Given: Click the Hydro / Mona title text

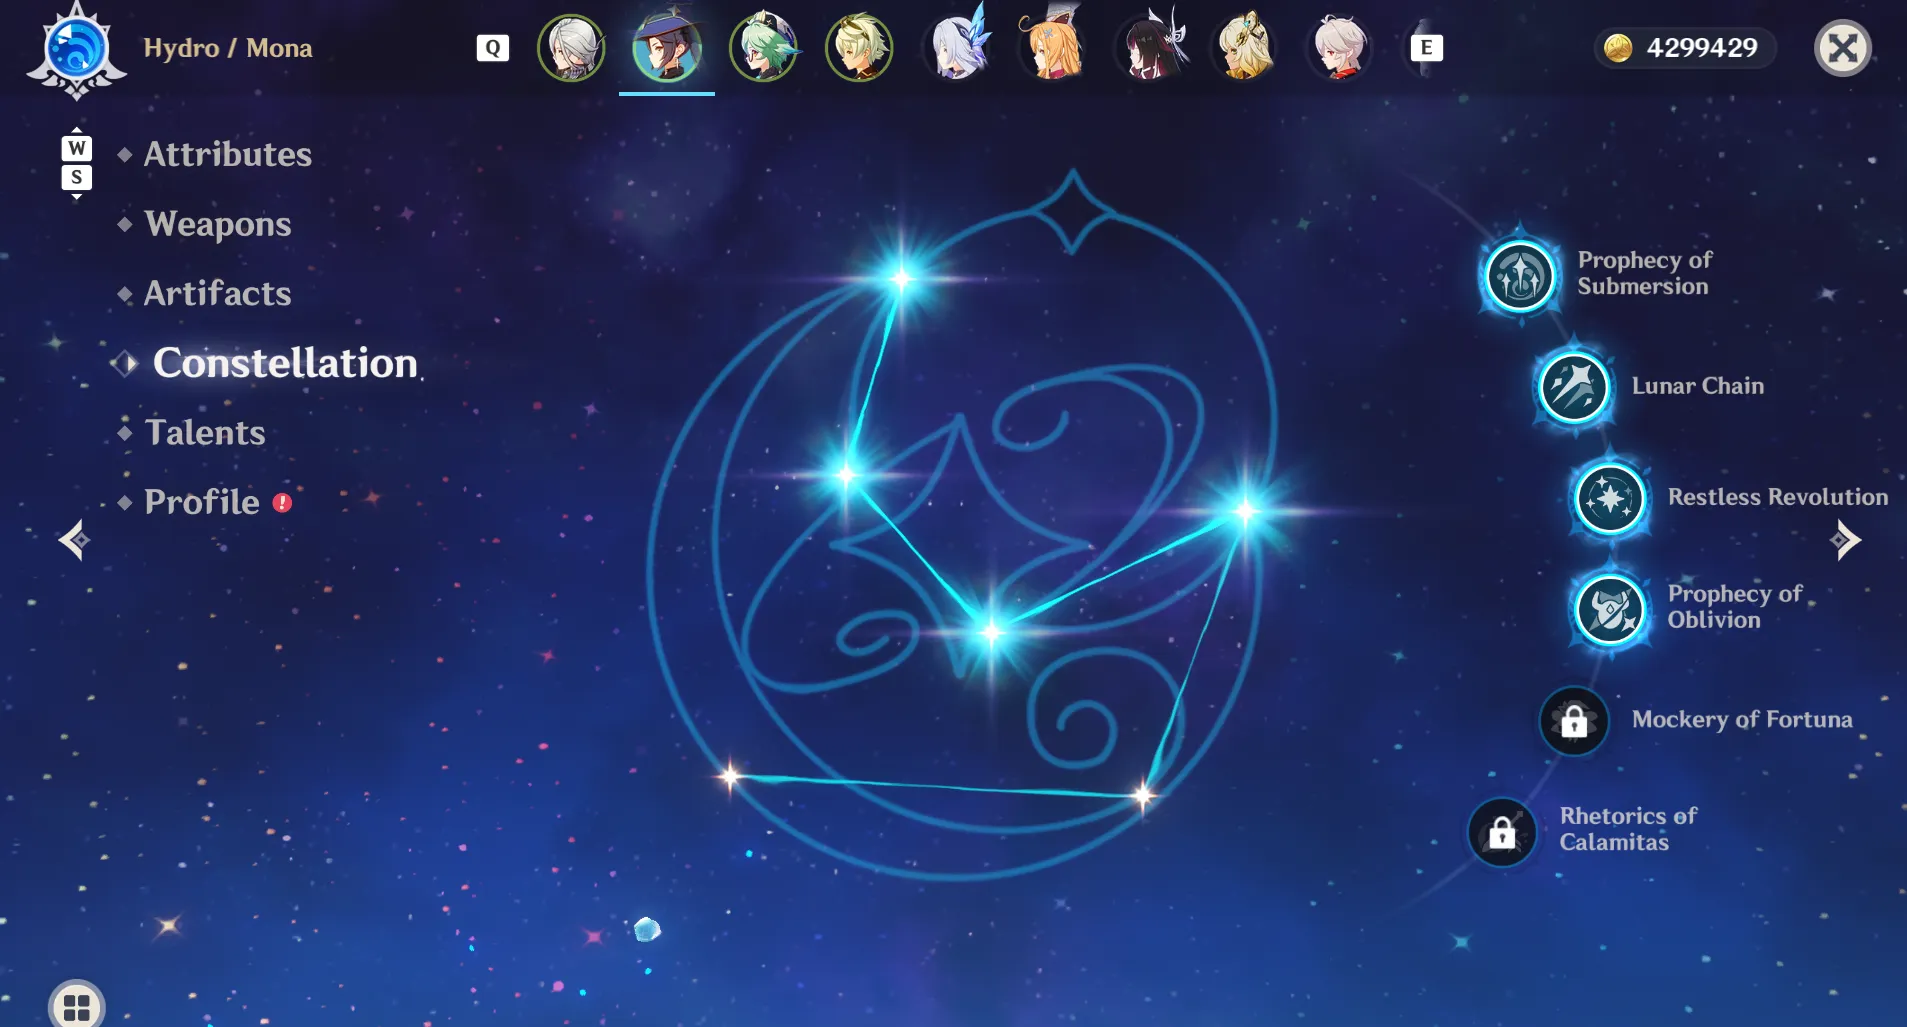Looking at the screenshot, I should (228, 48).
